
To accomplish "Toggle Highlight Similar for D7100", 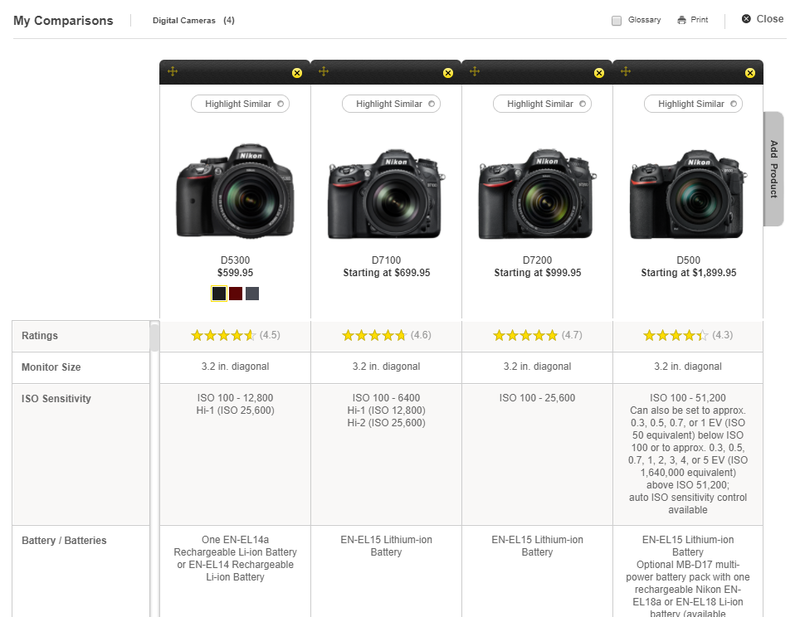I will click(391, 104).
